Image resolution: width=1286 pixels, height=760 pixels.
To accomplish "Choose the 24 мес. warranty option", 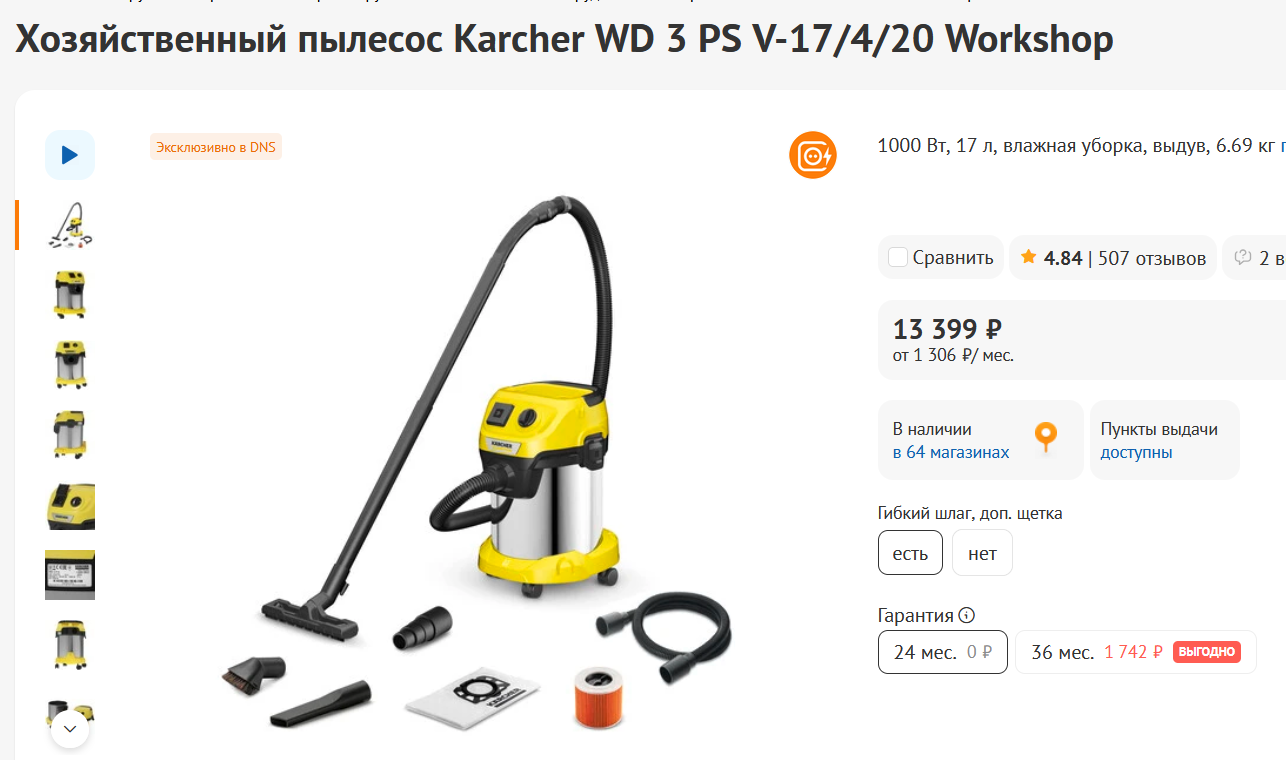I will pos(943,652).
